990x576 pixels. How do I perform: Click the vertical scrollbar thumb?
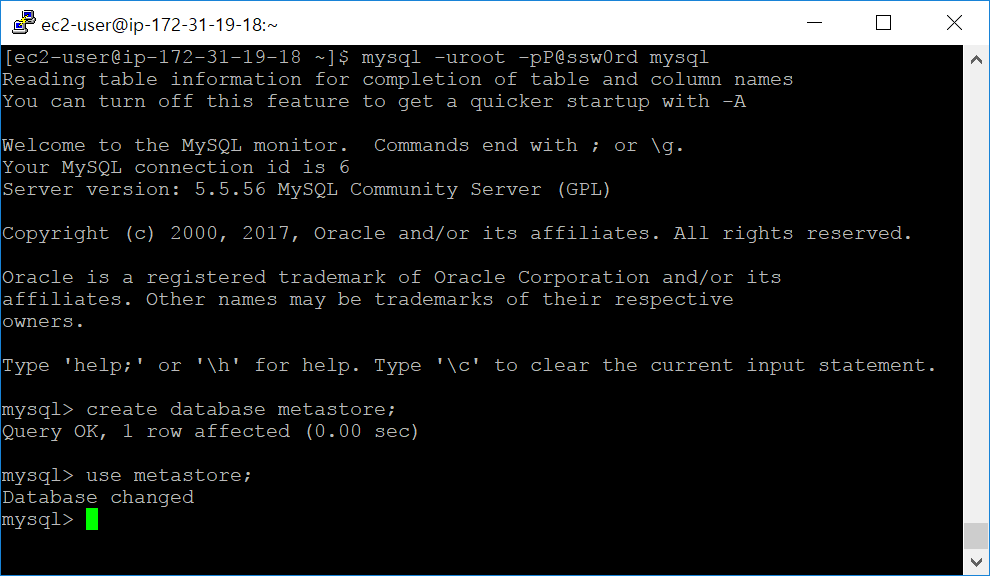coord(976,536)
